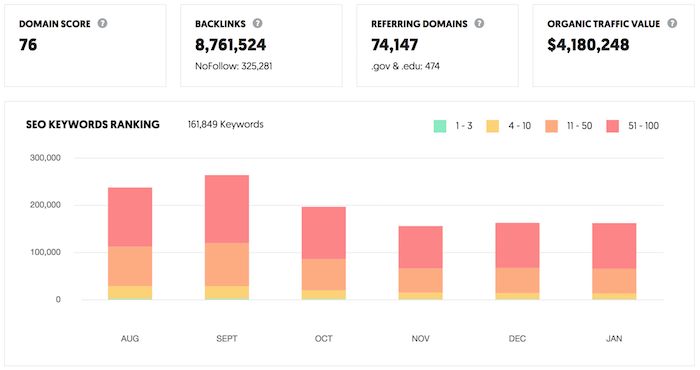Open the Domain Score help icon
700x370 pixels.
tap(102, 23)
